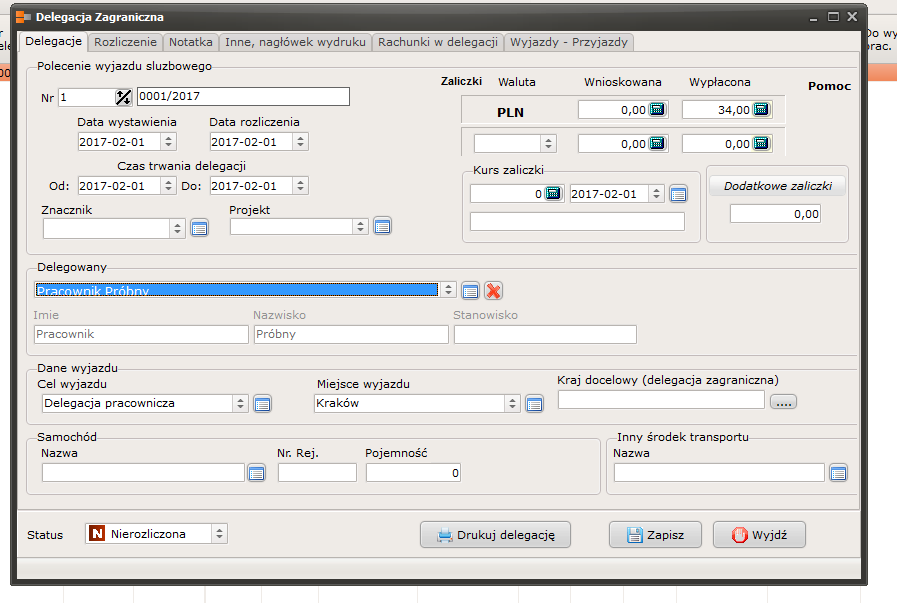Image resolution: width=897 pixels, height=603 pixels.
Task: Expand the Znacznik dropdown
Action: point(177,229)
